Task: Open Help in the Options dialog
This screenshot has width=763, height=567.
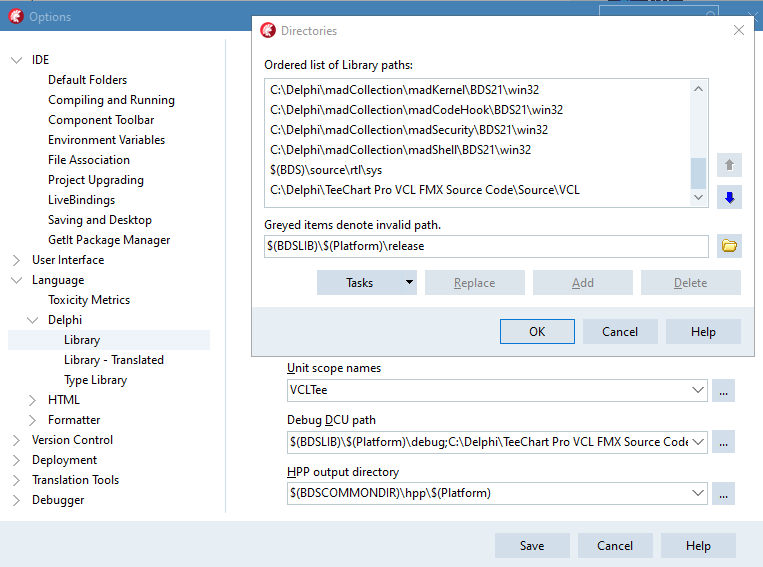Action: [x=698, y=546]
